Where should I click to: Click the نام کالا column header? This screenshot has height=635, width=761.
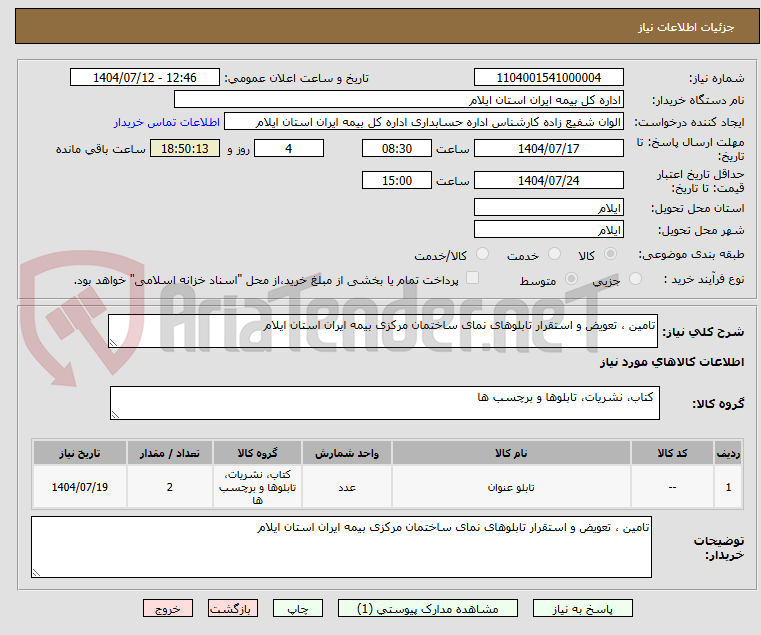[511, 453]
